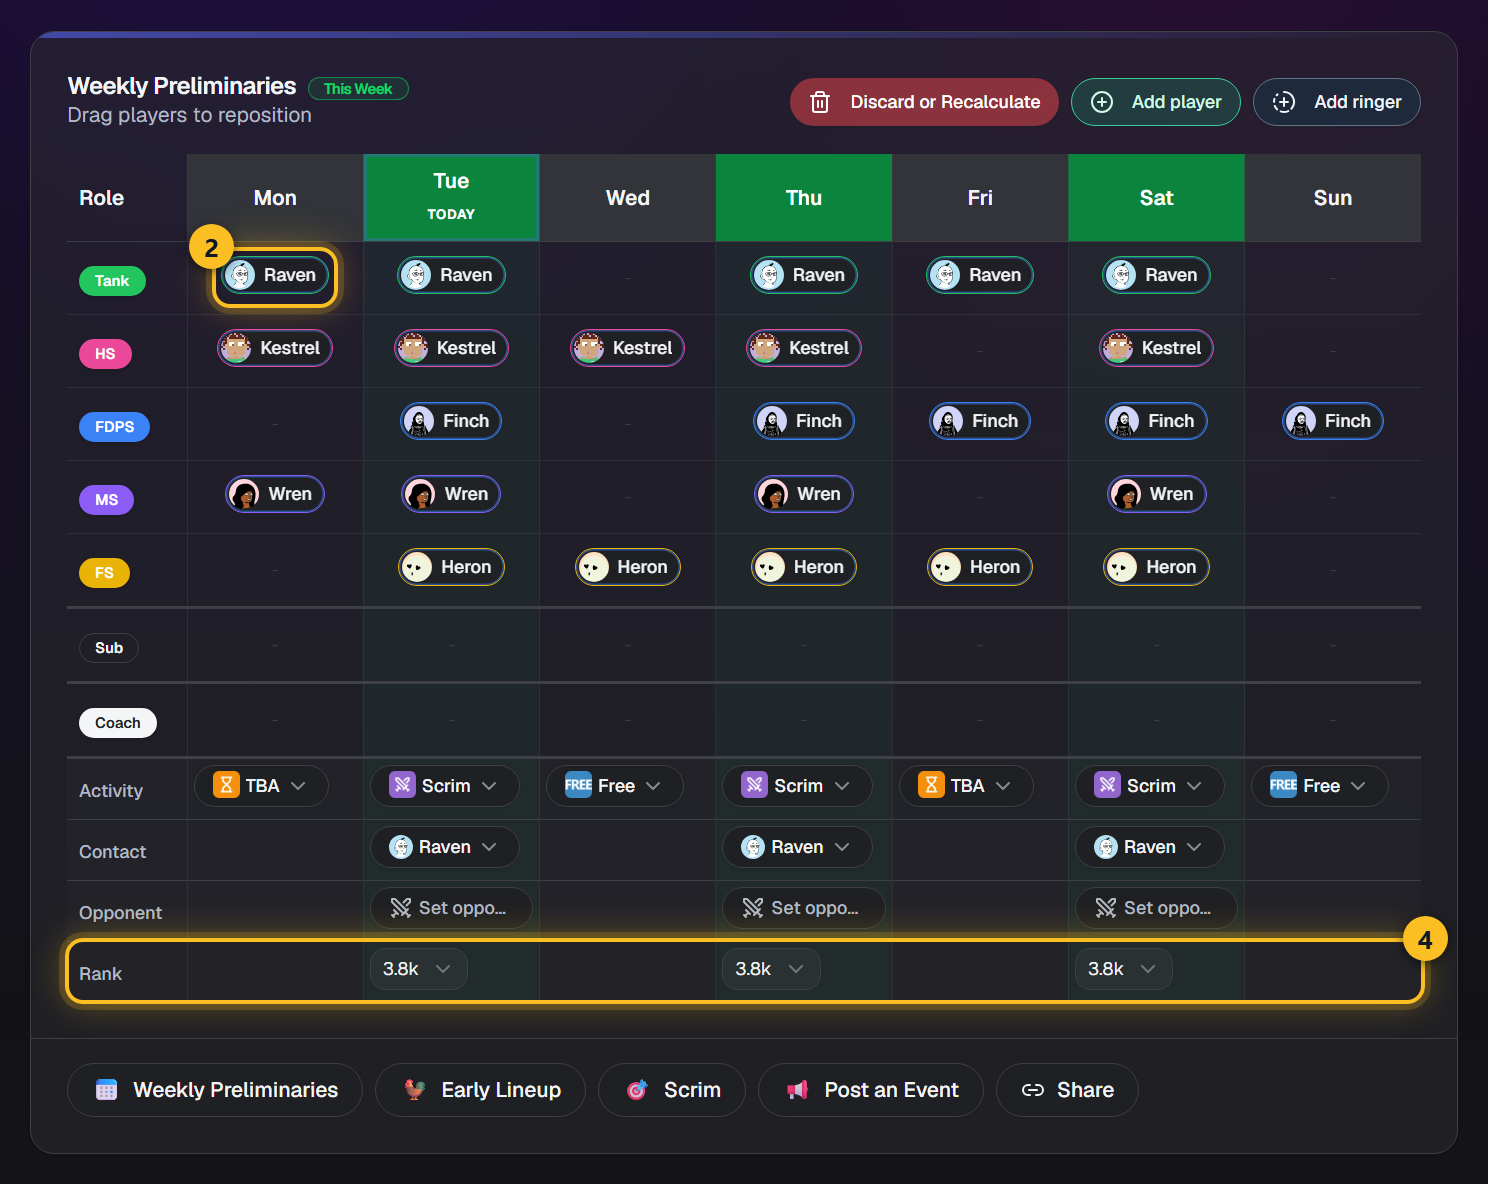Select Kestrel chip in Saturday's HS cell
The height and width of the screenshot is (1184, 1488).
point(1156,348)
